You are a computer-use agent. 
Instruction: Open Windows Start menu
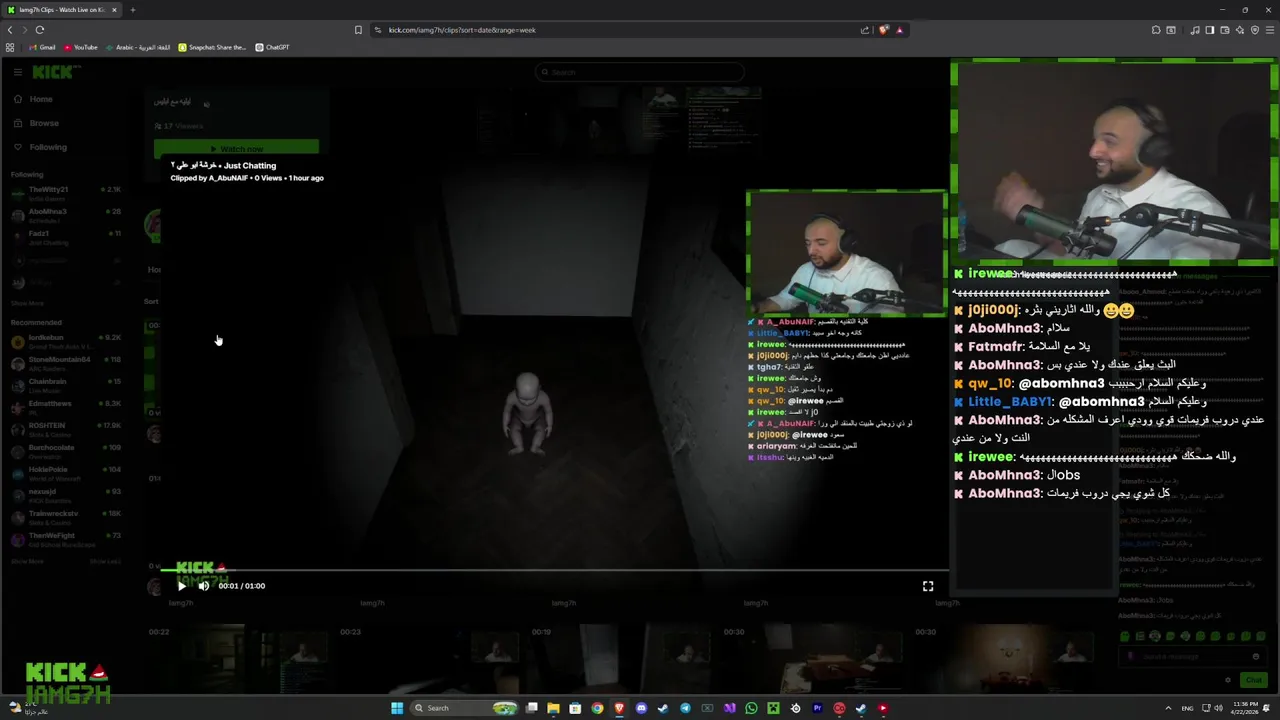[397, 708]
